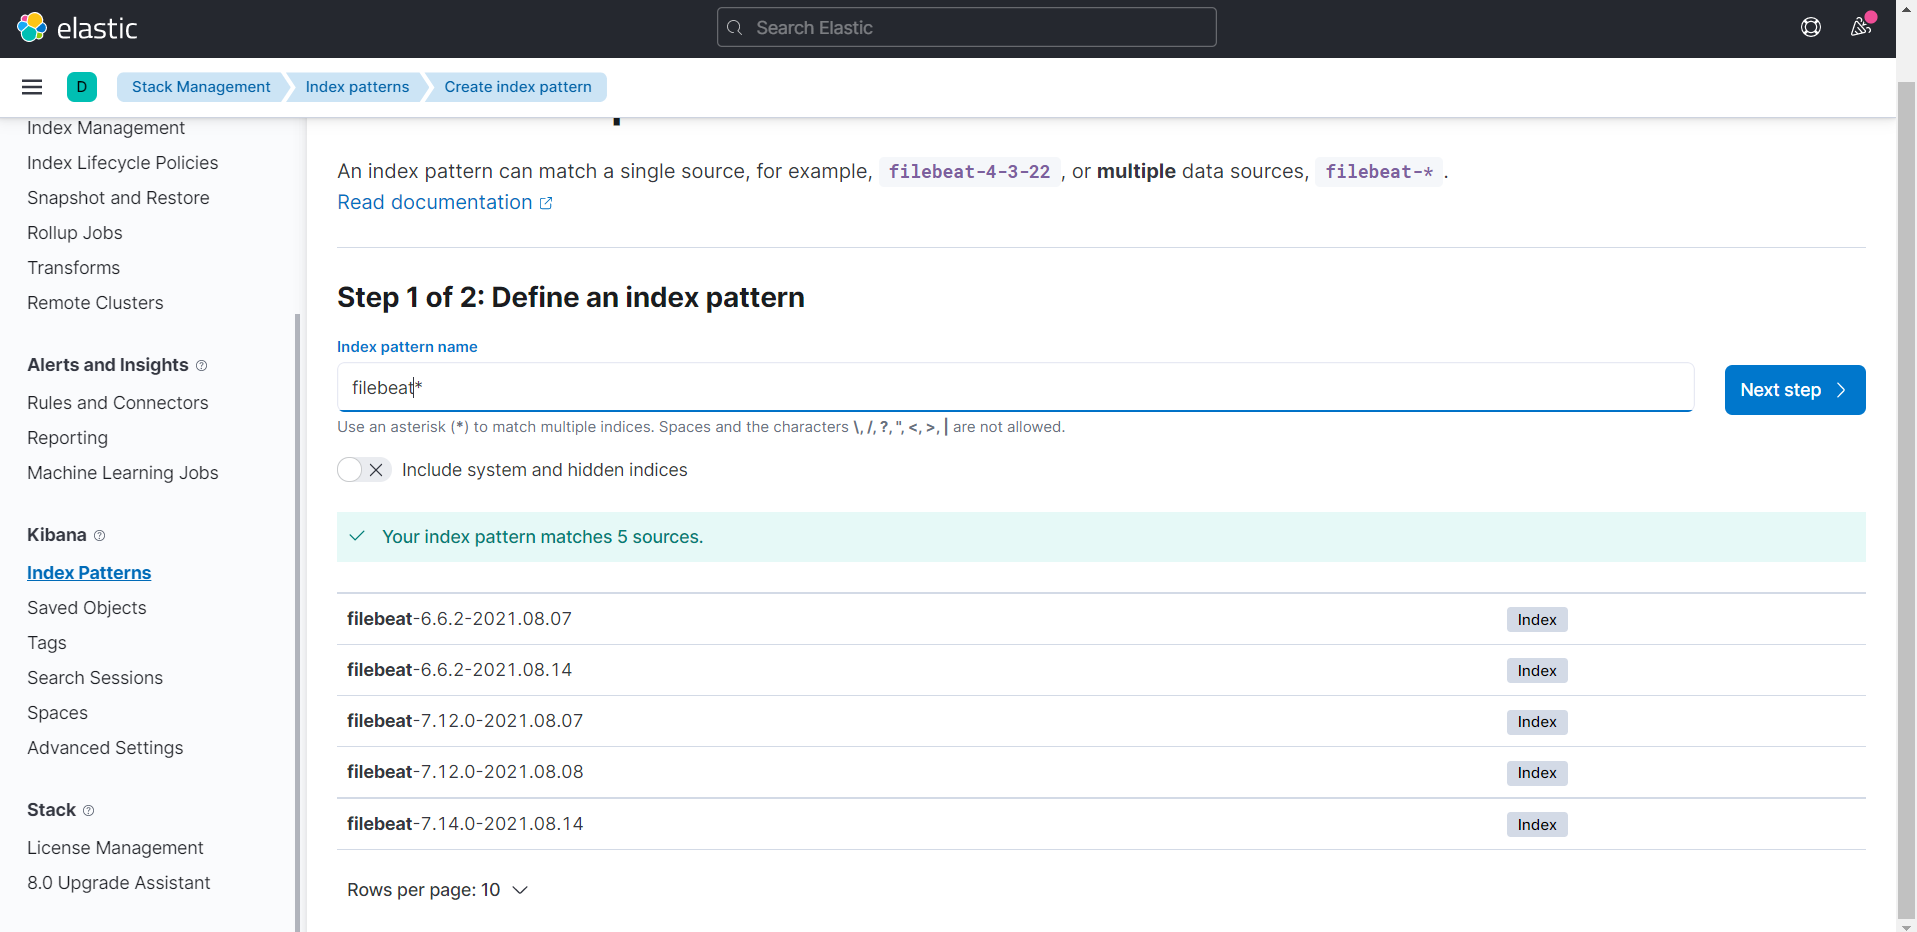Open Remote Clusters page

pos(95,303)
